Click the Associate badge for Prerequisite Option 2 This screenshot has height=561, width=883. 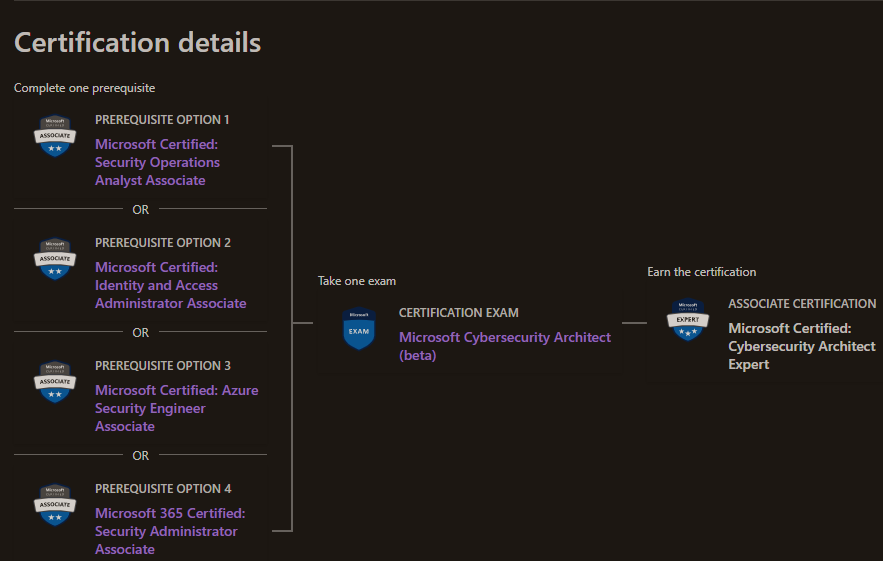coord(55,259)
